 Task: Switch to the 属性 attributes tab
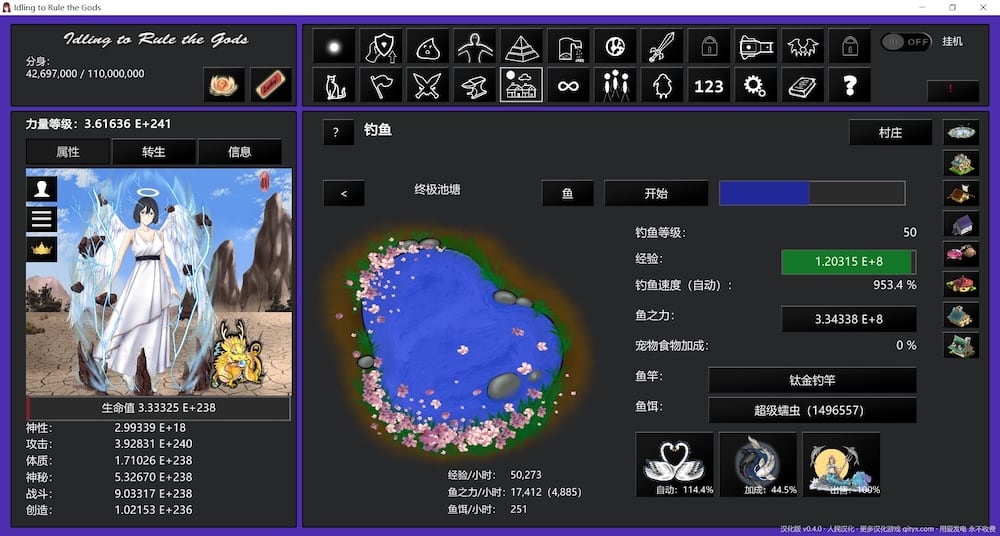tap(68, 152)
